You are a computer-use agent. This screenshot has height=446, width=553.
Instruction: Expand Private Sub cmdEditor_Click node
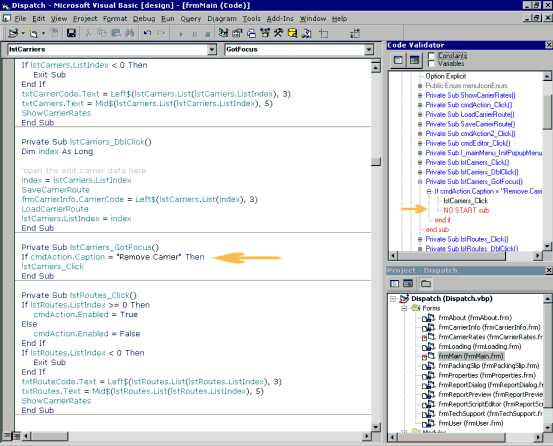420,143
